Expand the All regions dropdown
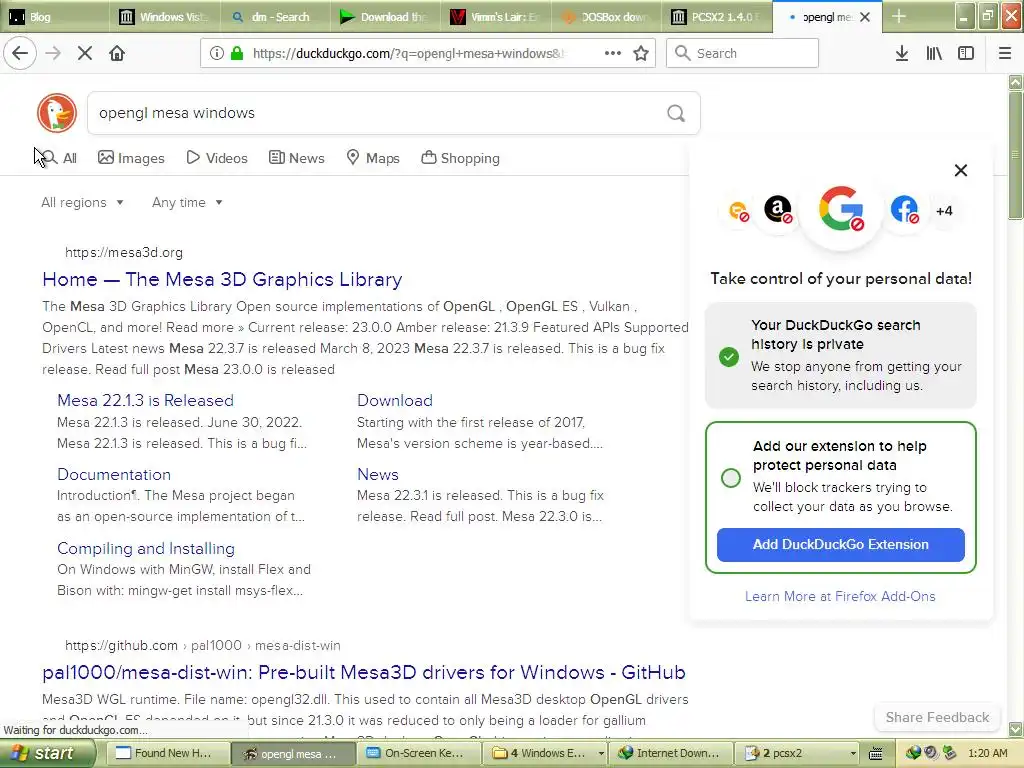The width and height of the screenshot is (1024, 768). coord(82,202)
